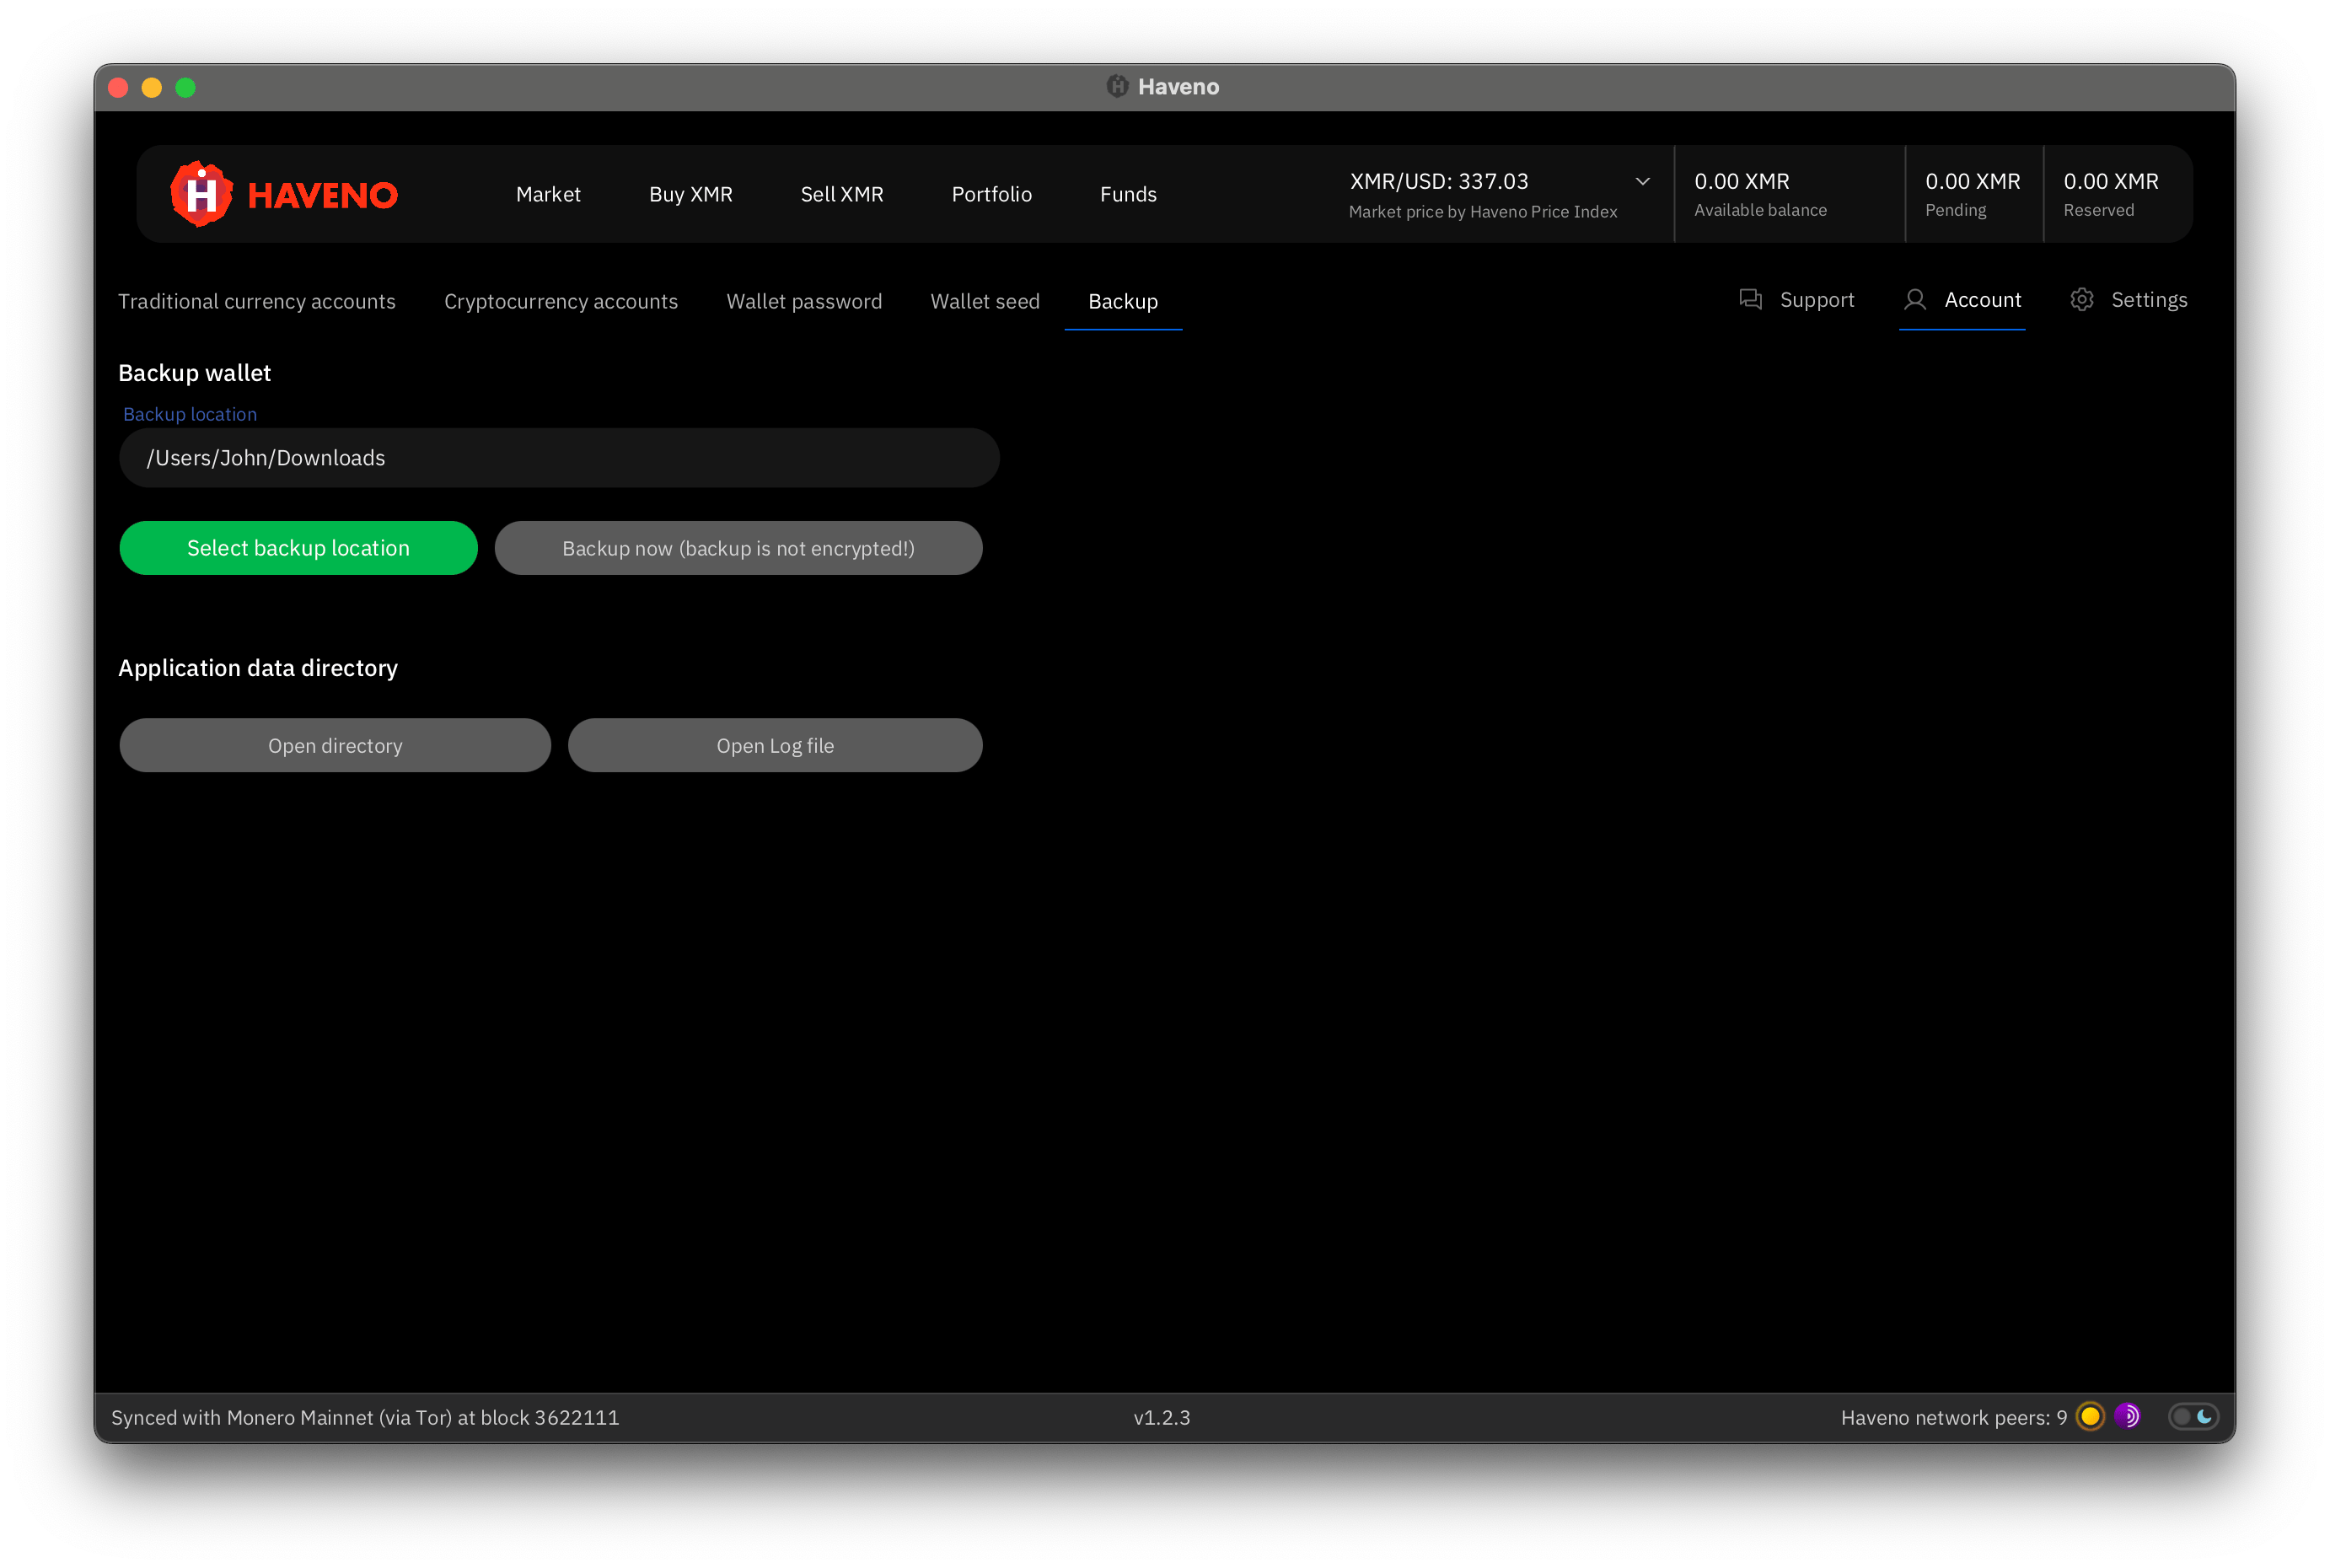Navigate to the Portfolio section
Image resolution: width=2330 pixels, height=1568 pixels.
tap(991, 194)
